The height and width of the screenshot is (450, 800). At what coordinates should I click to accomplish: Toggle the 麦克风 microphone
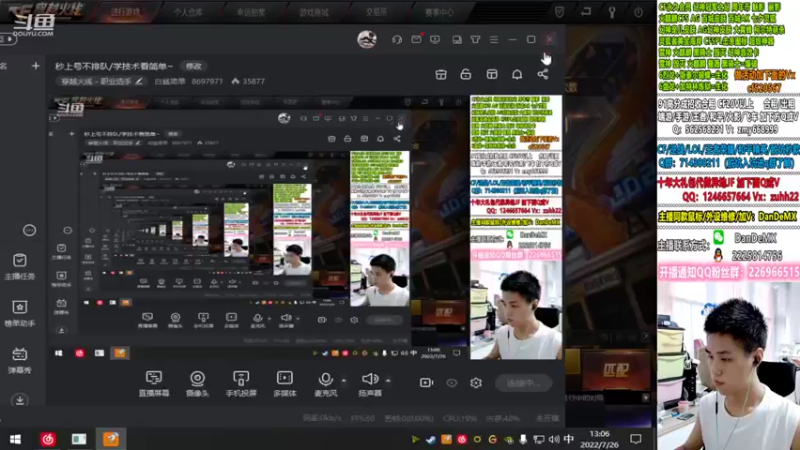point(326,384)
